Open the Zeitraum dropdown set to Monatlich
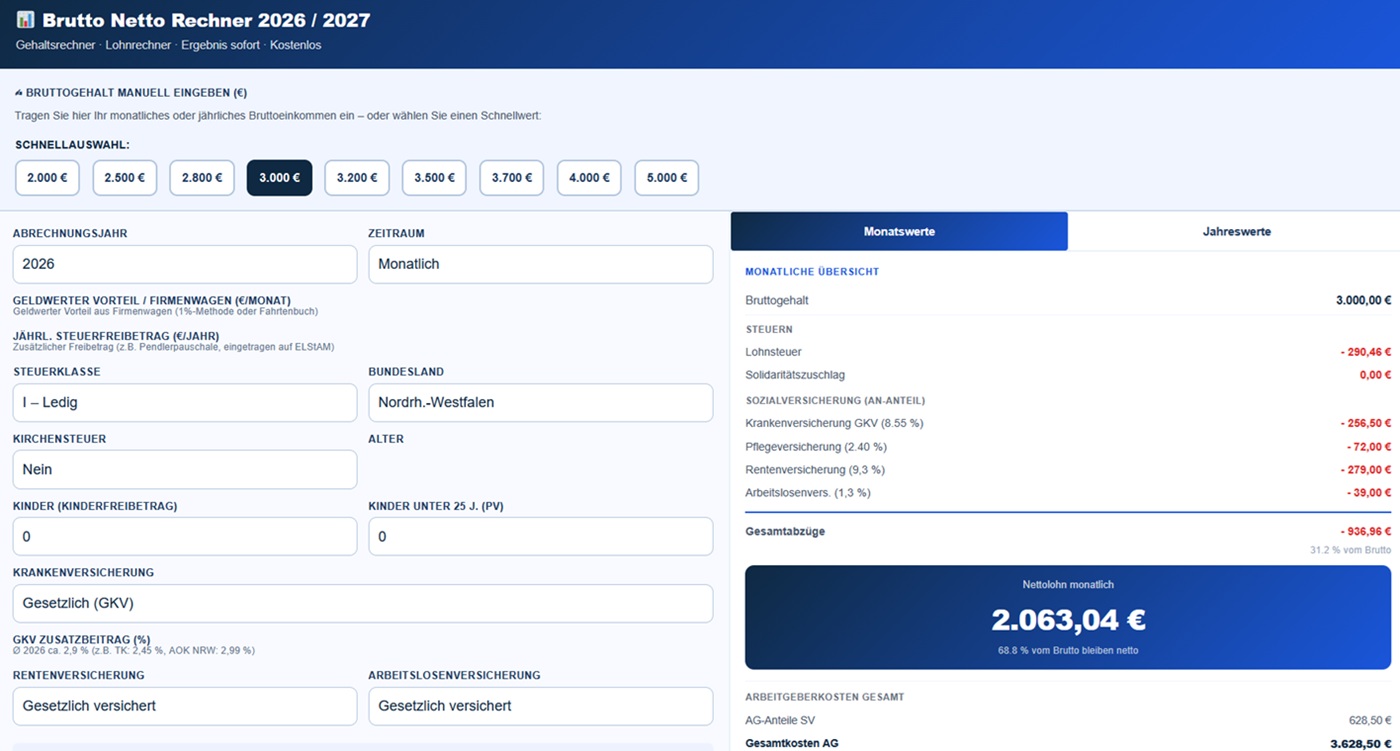The image size is (1400, 751). click(541, 265)
